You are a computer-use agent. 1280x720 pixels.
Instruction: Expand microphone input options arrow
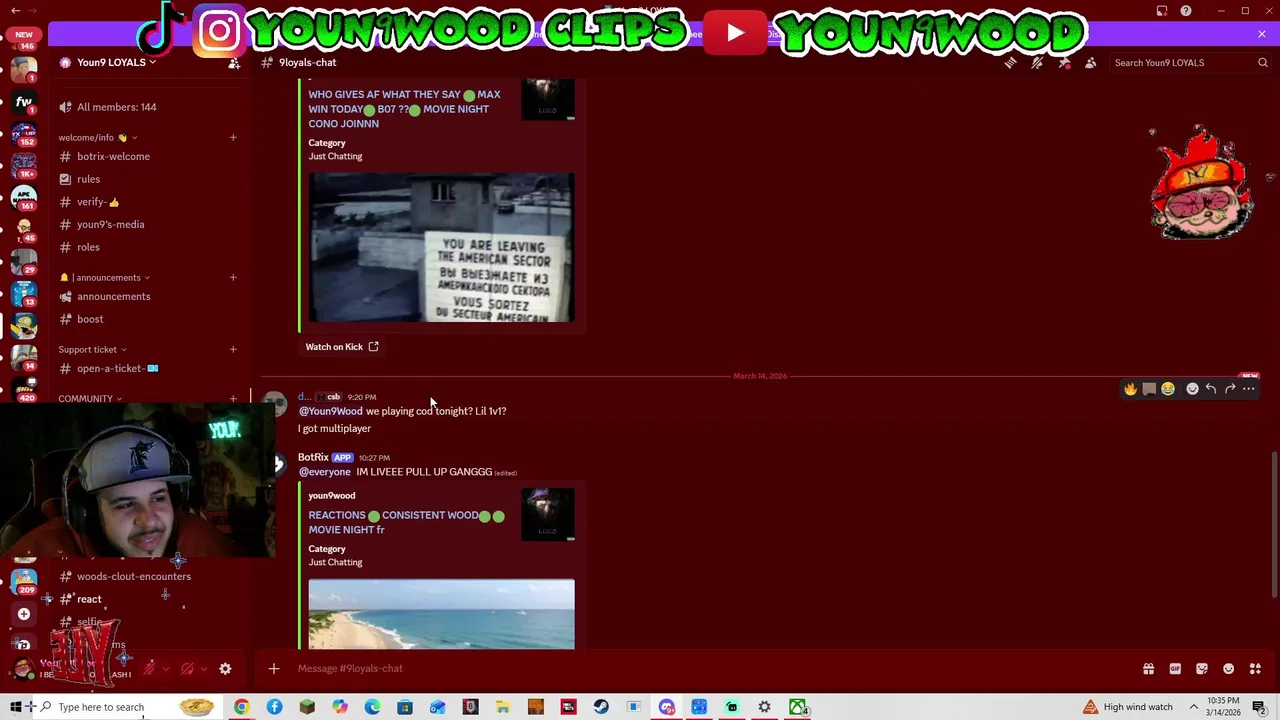(166, 669)
